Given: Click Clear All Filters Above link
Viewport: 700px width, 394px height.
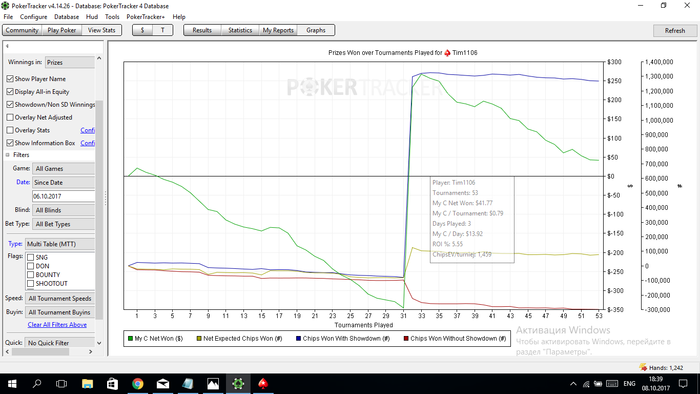Looking at the screenshot, I should point(57,325).
